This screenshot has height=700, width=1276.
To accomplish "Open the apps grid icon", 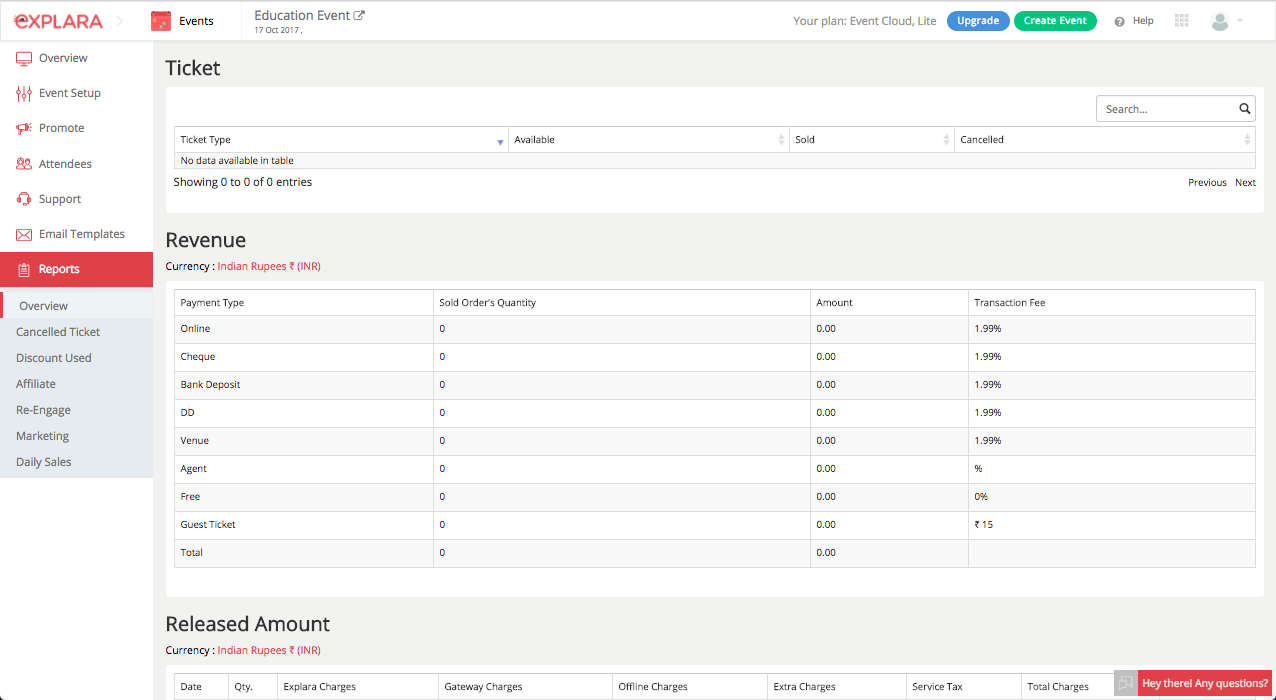I will pyautogui.click(x=1182, y=21).
